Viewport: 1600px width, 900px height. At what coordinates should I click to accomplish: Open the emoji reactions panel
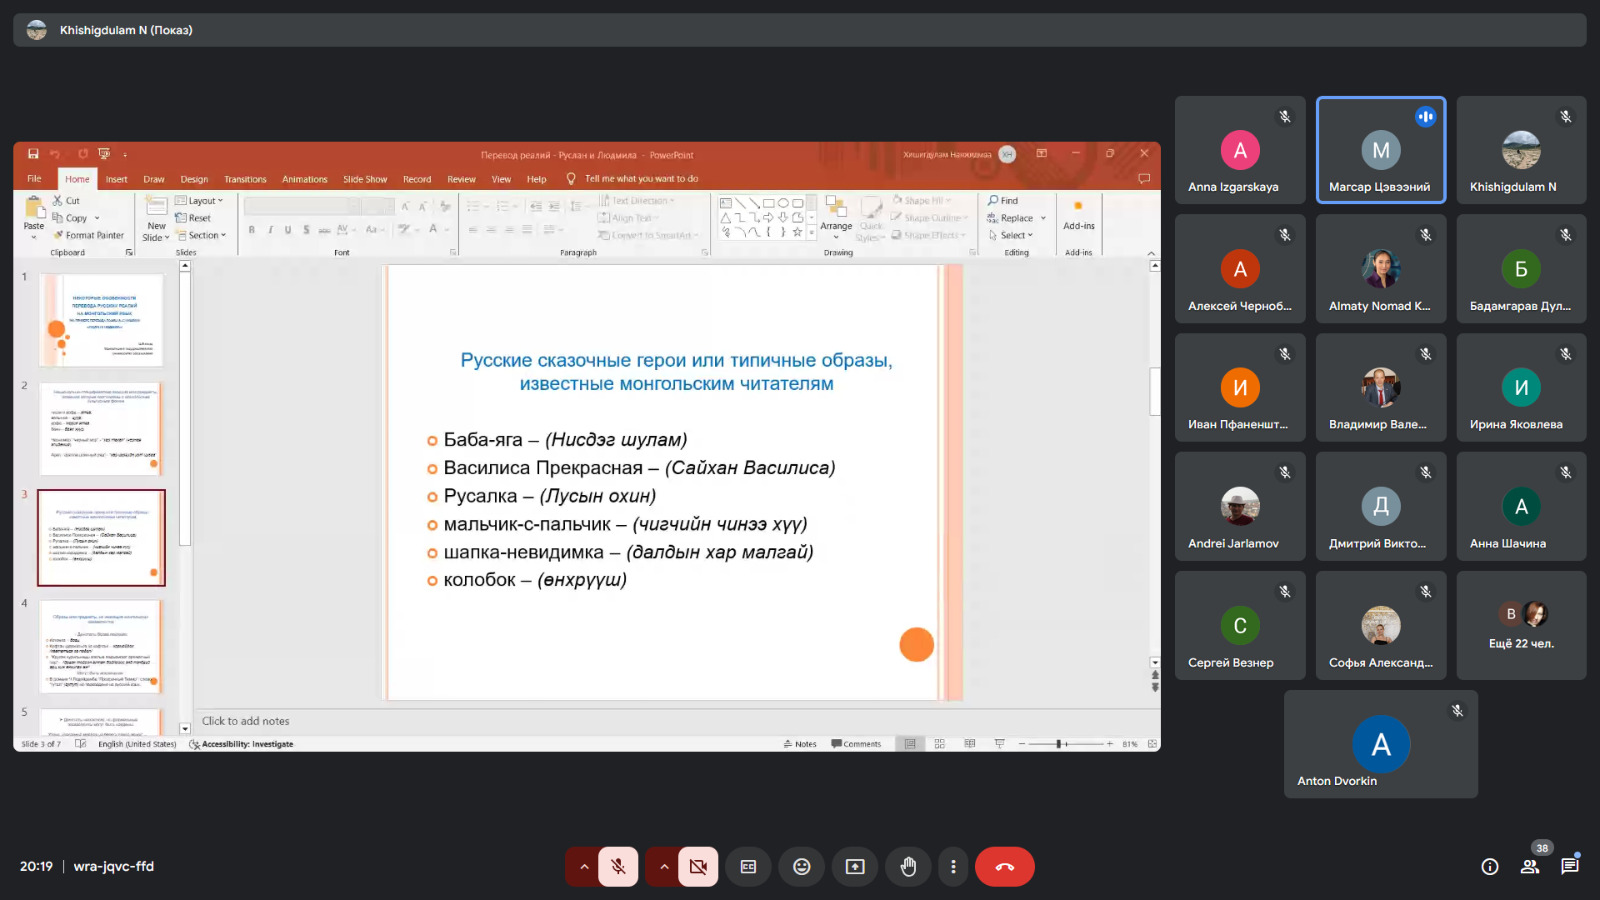coord(801,867)
